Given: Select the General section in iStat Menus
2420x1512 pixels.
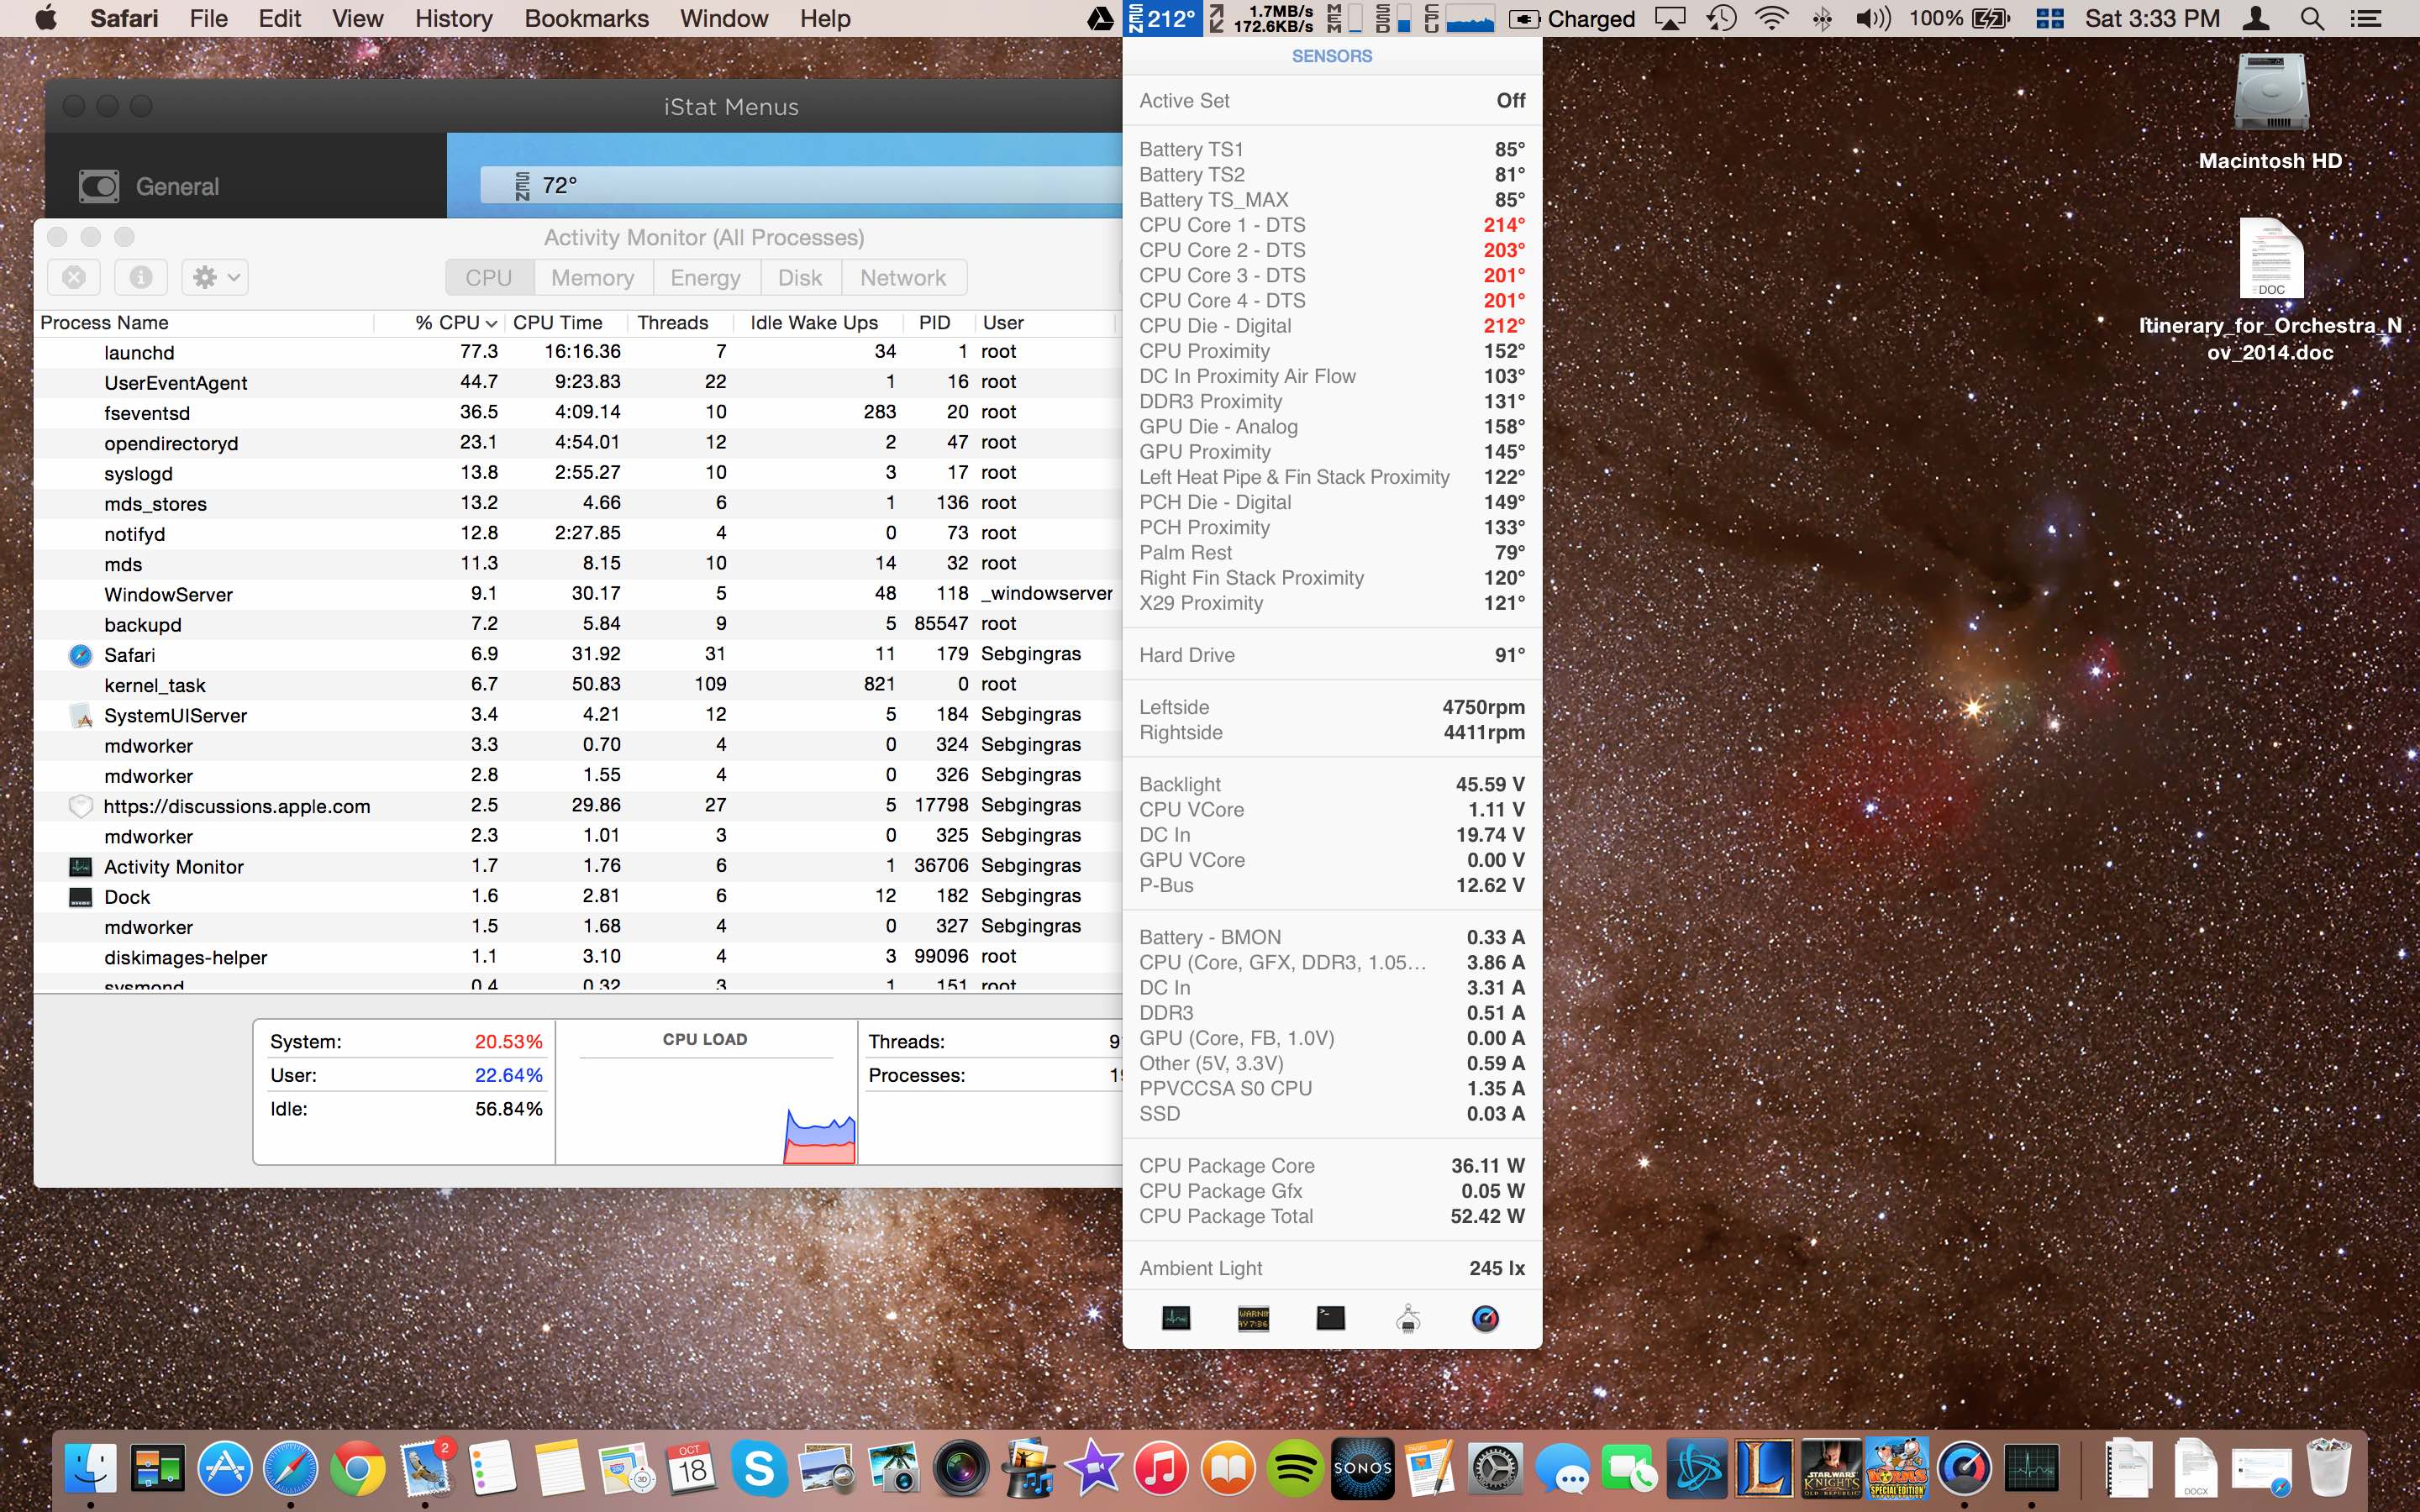Looking at the screenshot, I should [x=177, y=186].
